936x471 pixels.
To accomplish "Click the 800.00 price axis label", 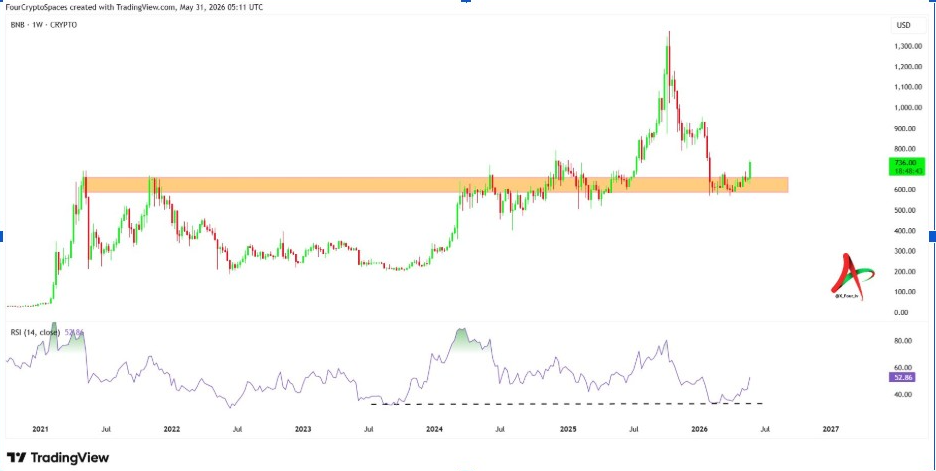I will pyautogui.click(x=903, y=149).
